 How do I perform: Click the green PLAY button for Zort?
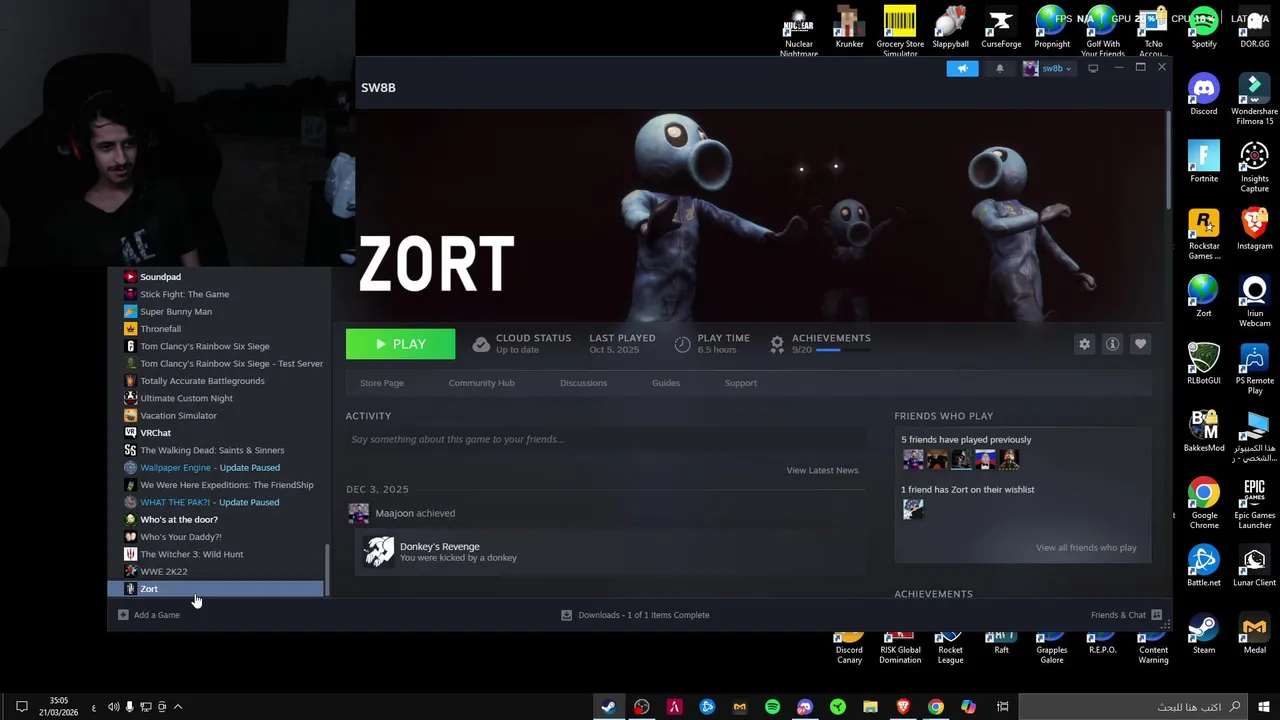point(400,344)
